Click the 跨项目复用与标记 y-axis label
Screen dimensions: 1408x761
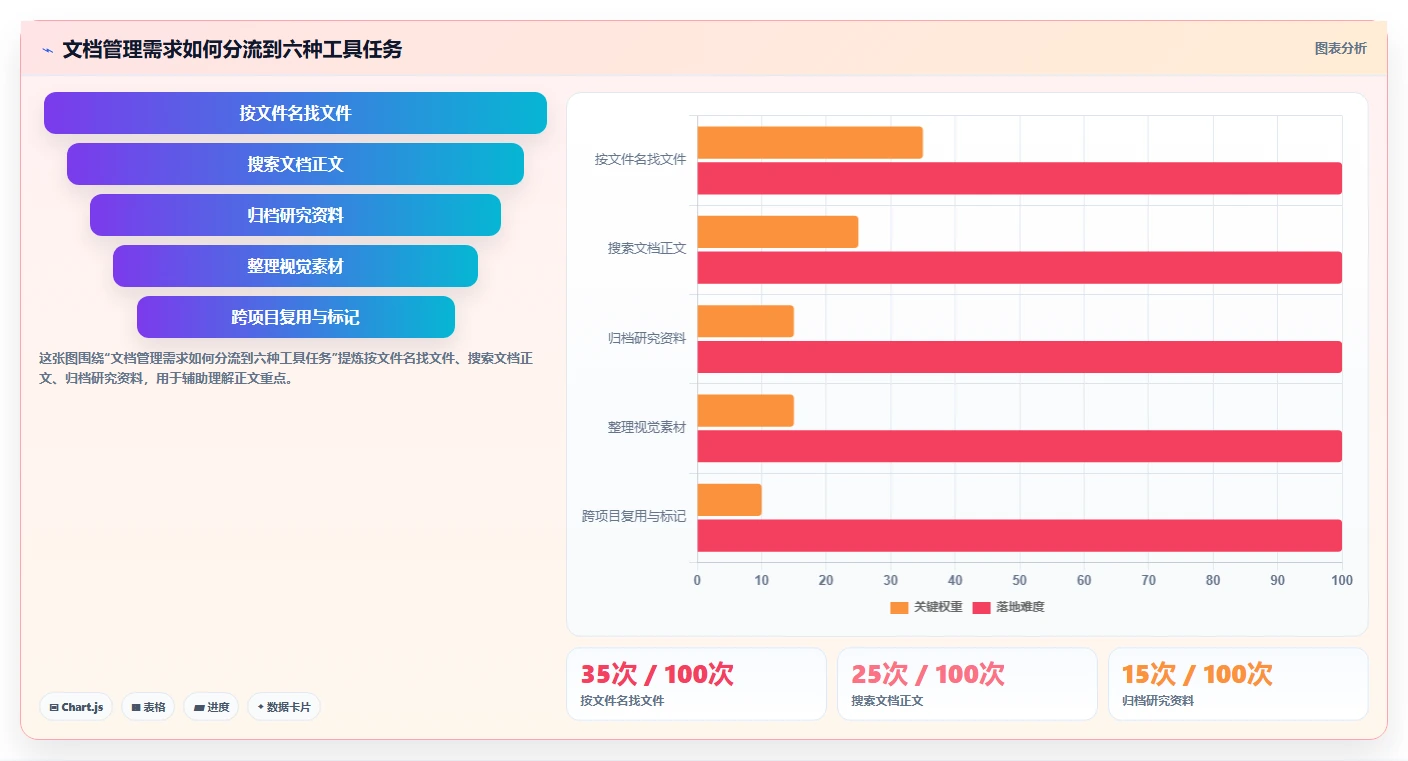click(x=634, y=516)
